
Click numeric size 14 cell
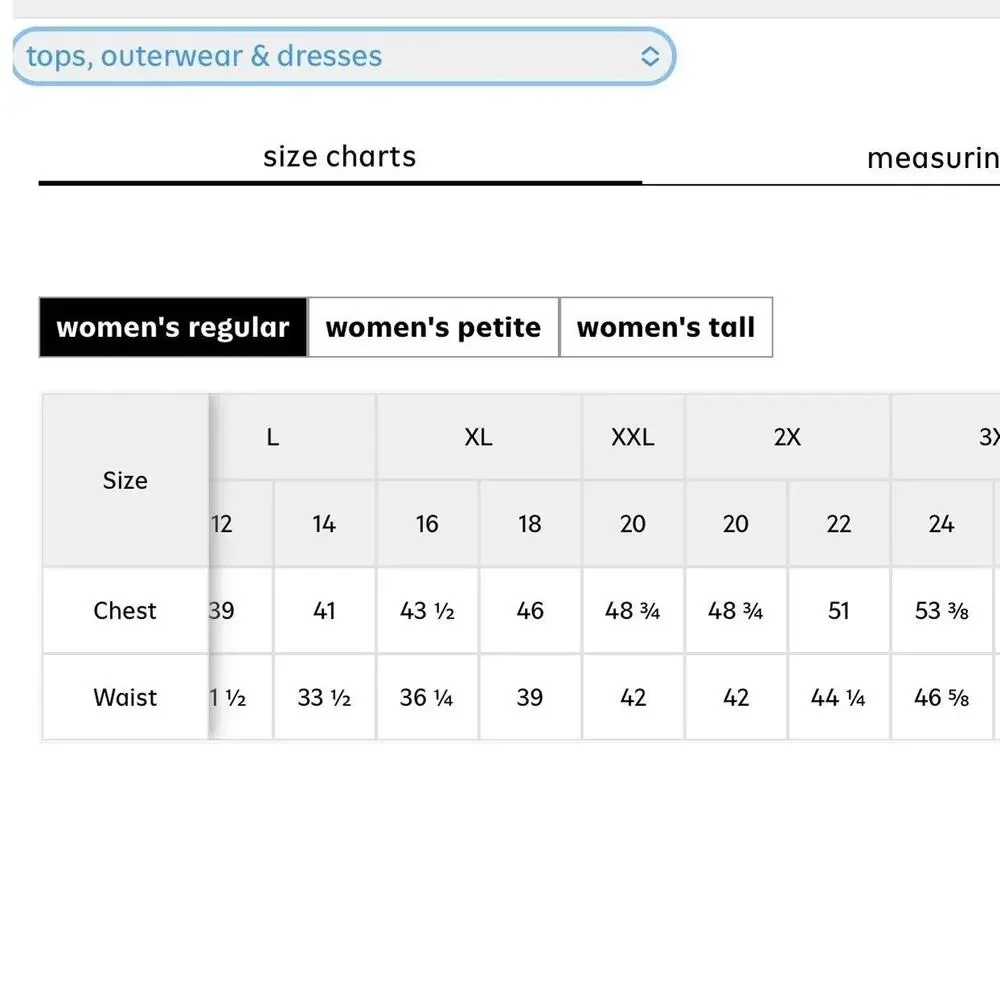pos(324,524)
